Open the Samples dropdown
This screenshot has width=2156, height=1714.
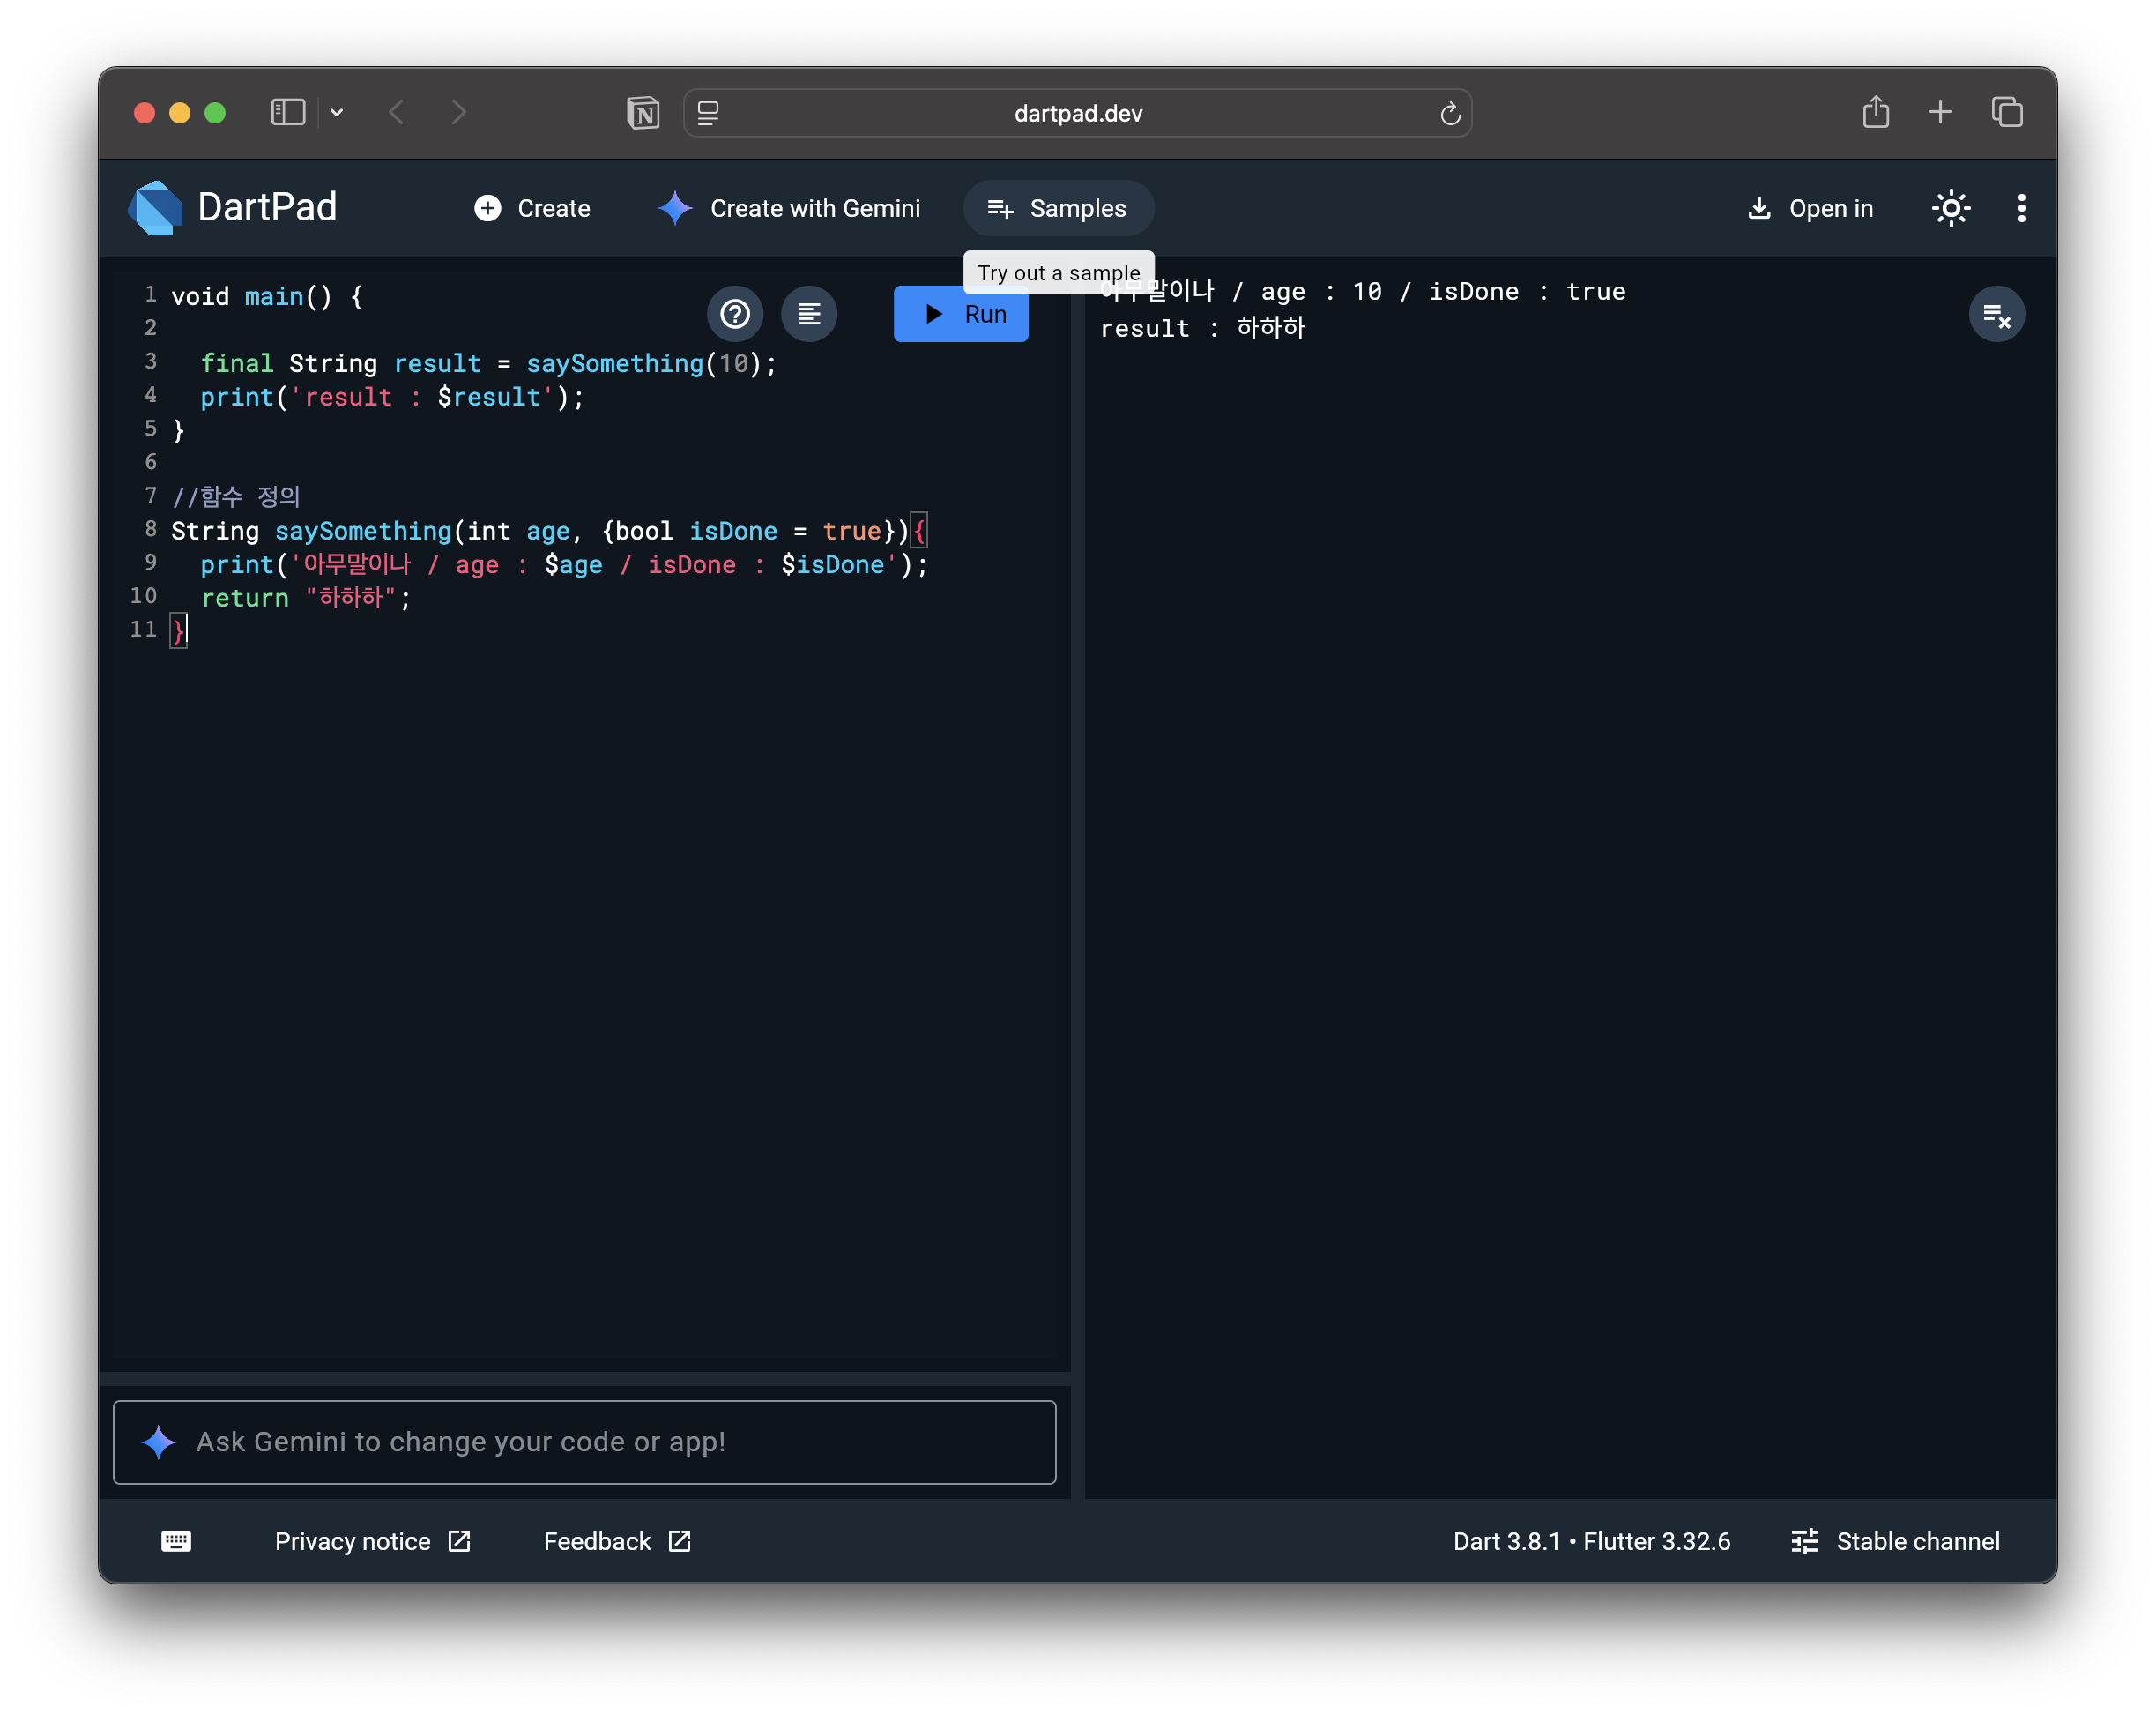1058,208
